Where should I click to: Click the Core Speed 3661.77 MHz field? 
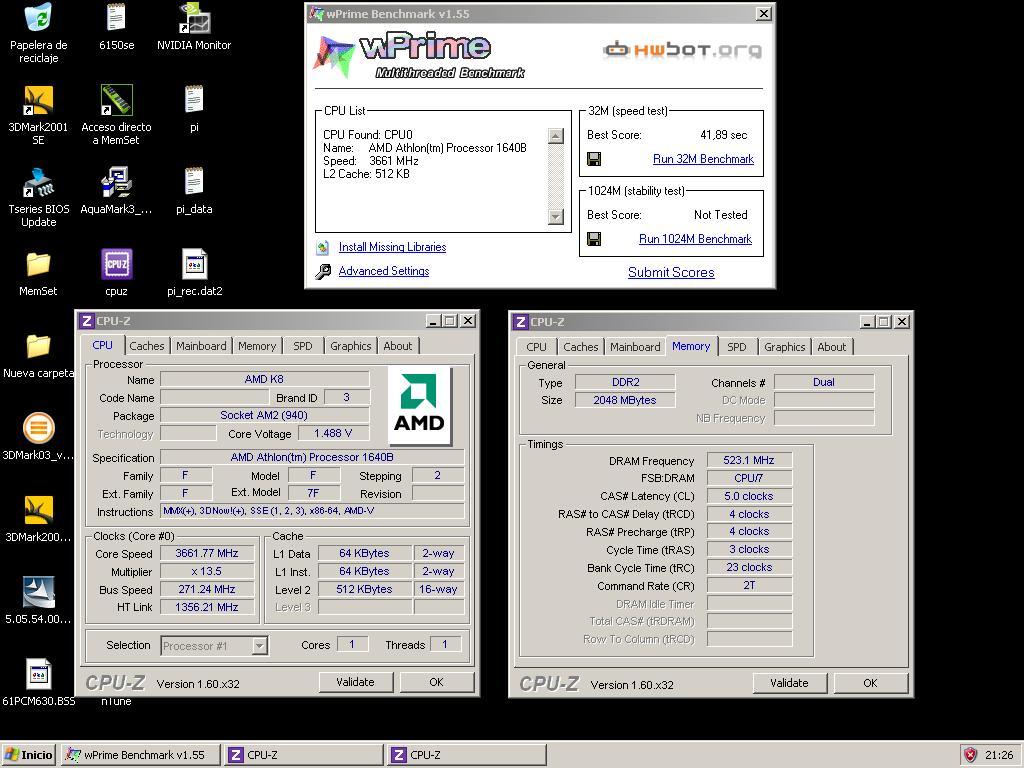207,553
